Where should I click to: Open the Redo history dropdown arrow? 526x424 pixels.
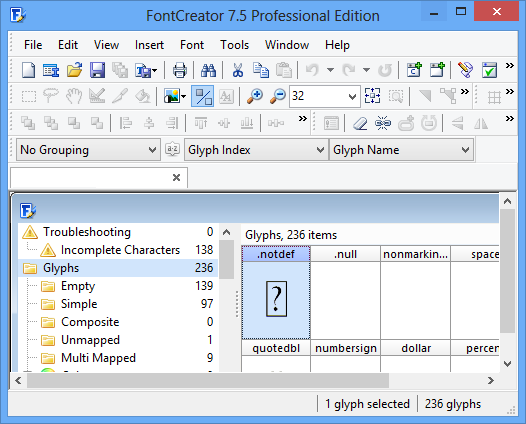pos(367,70)
